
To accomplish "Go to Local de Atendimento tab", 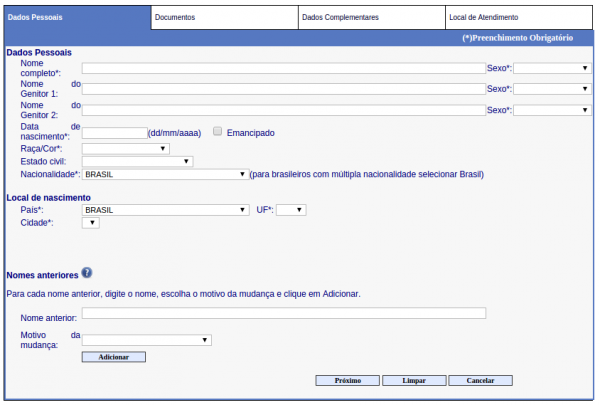I will 519,18.
